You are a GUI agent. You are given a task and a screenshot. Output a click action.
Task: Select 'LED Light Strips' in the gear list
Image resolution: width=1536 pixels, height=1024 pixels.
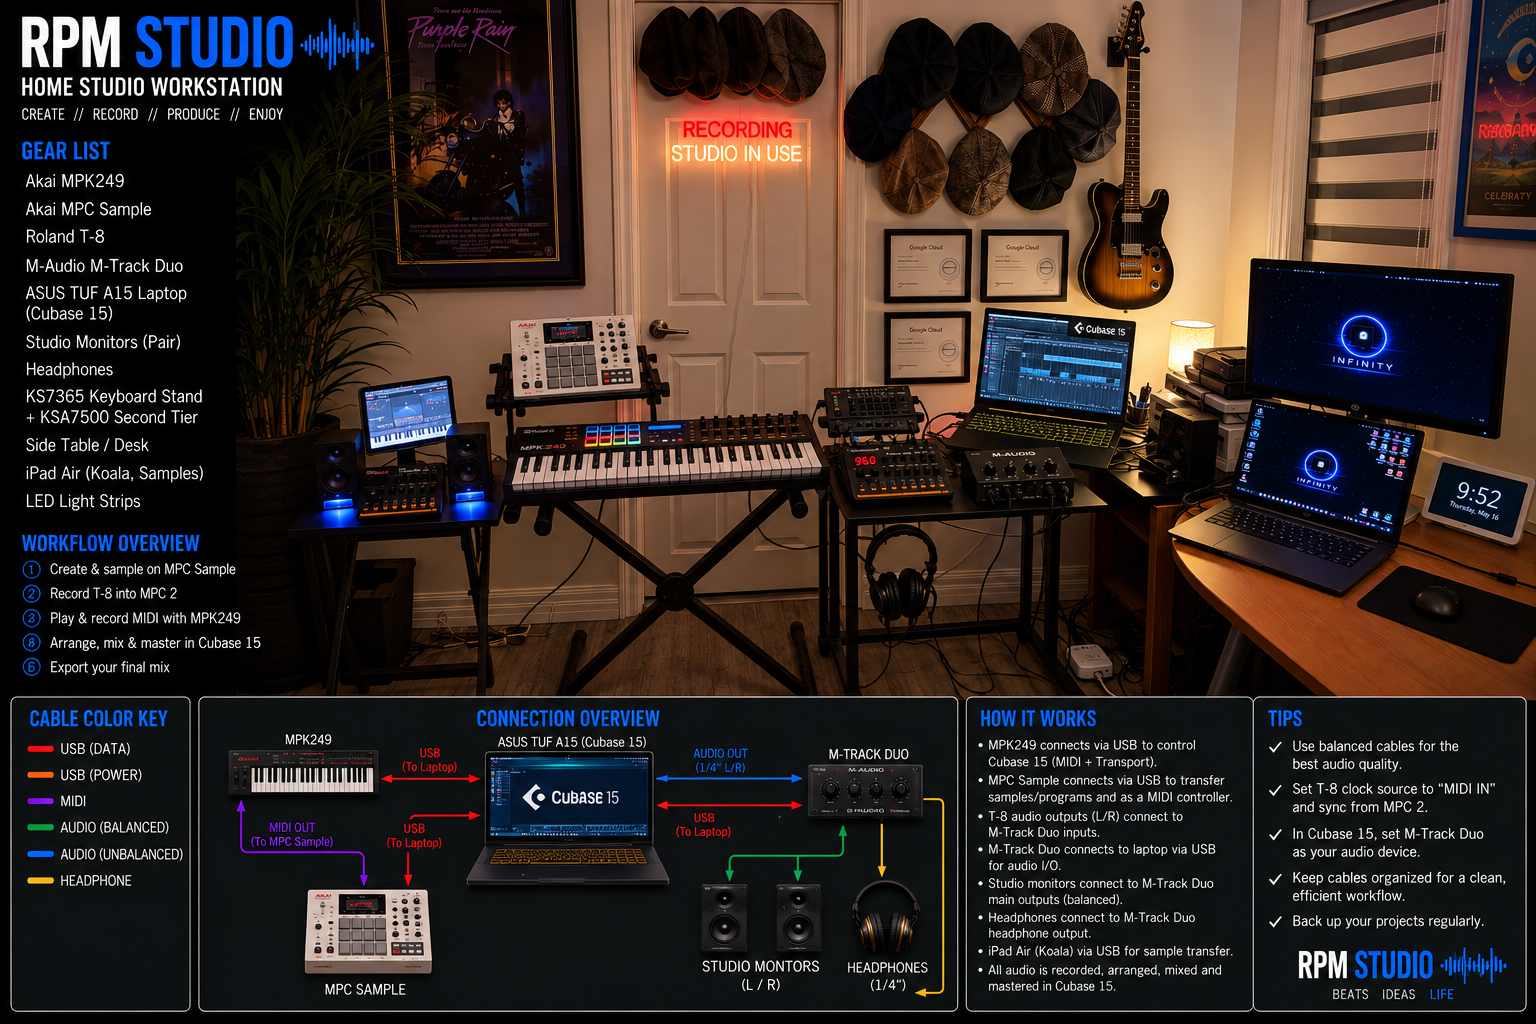coord(83,501)
